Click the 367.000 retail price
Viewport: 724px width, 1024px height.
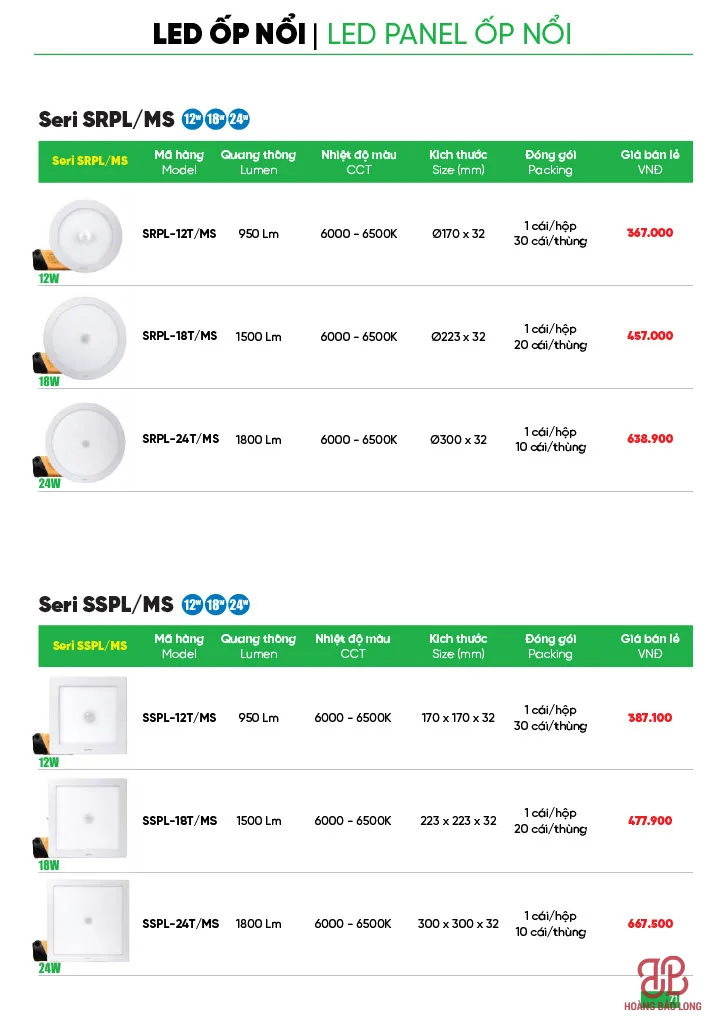tap(650, 233)
